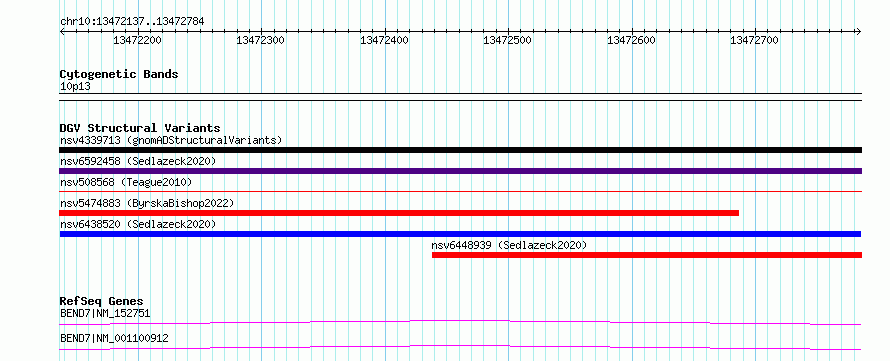Open the nsv6592458 Sedlazeck2020 label
The width and height of the screenshot is (890, 361).
coord(138,161)
